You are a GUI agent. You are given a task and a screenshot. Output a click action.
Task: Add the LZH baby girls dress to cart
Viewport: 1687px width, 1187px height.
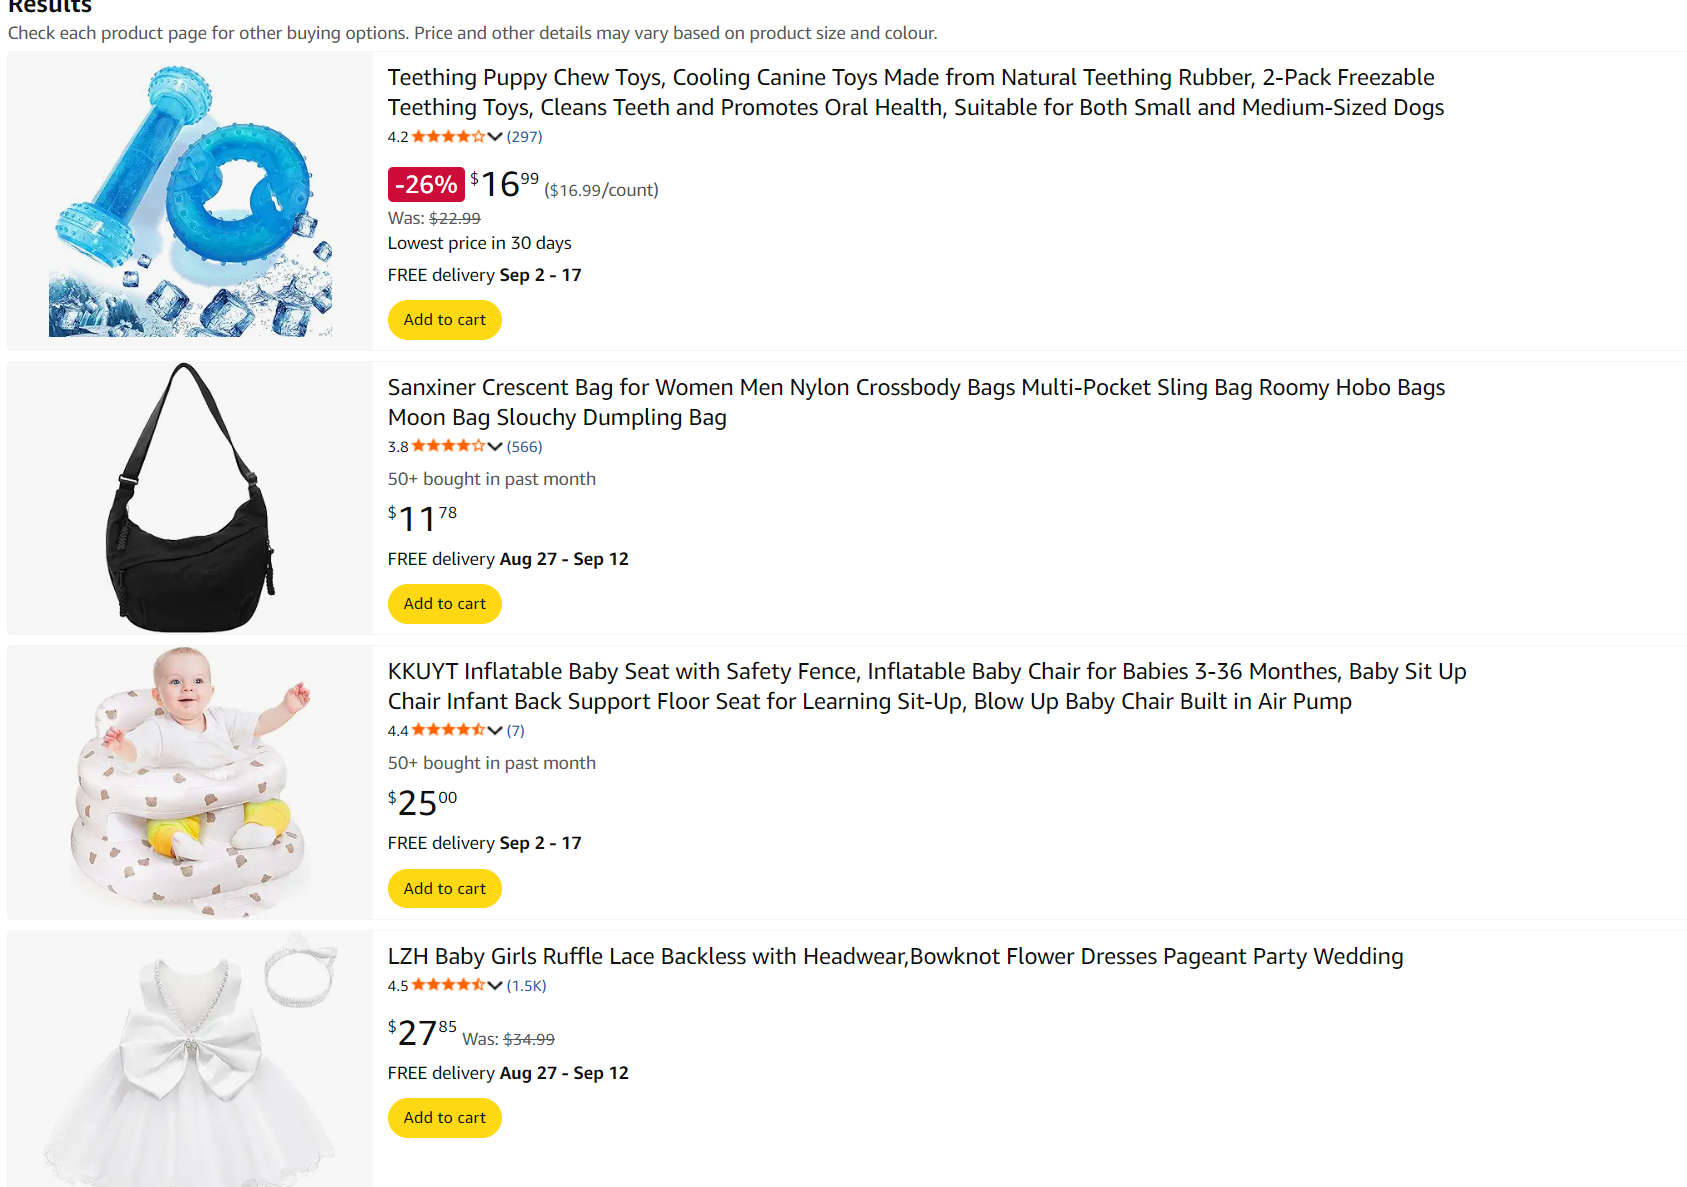tap(444, 1118)
